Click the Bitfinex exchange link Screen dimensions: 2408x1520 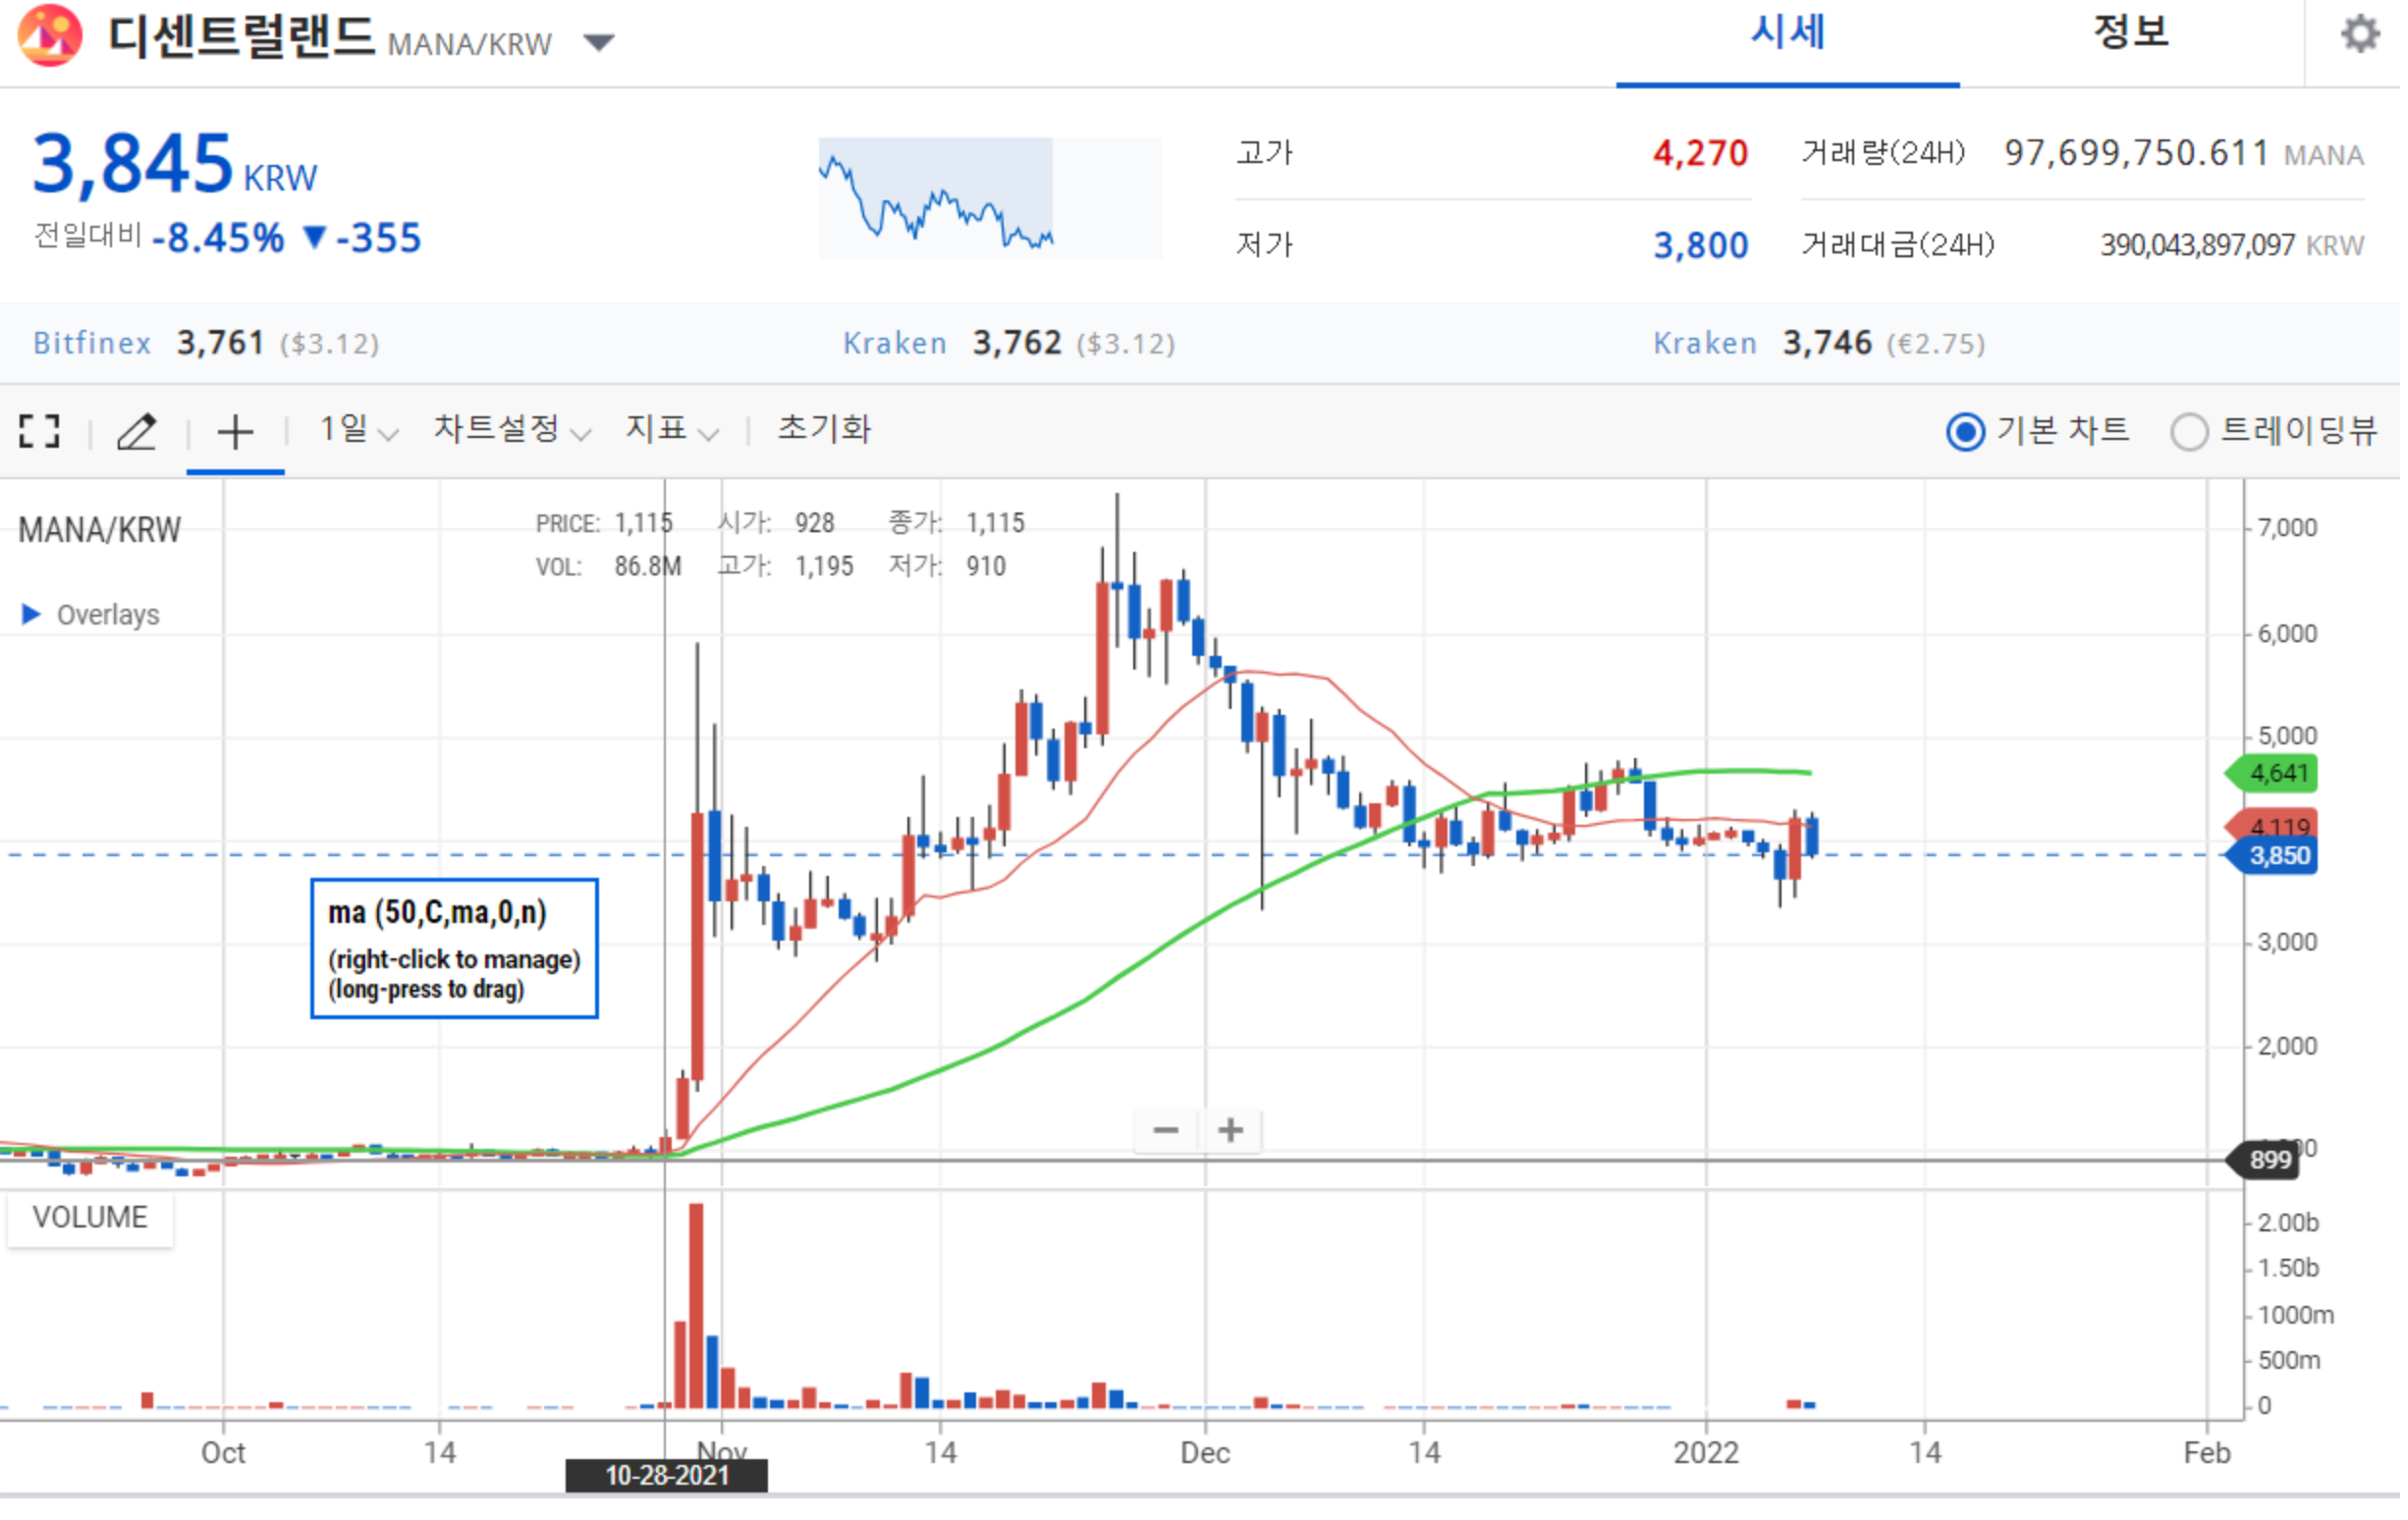coord(92,344)
